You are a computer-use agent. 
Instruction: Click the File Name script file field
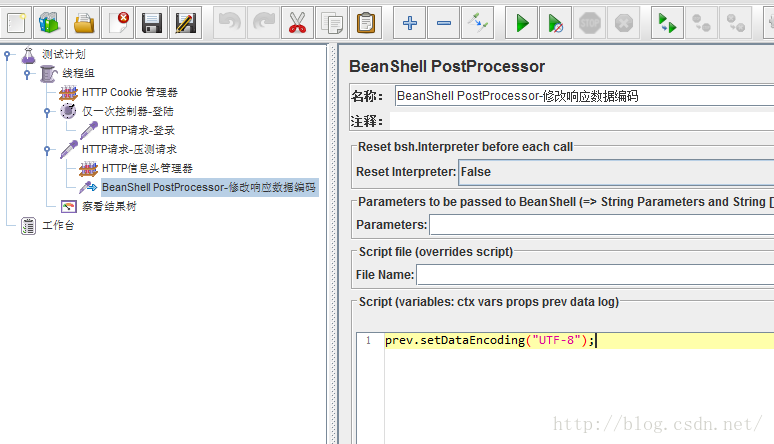click(594, 274)
